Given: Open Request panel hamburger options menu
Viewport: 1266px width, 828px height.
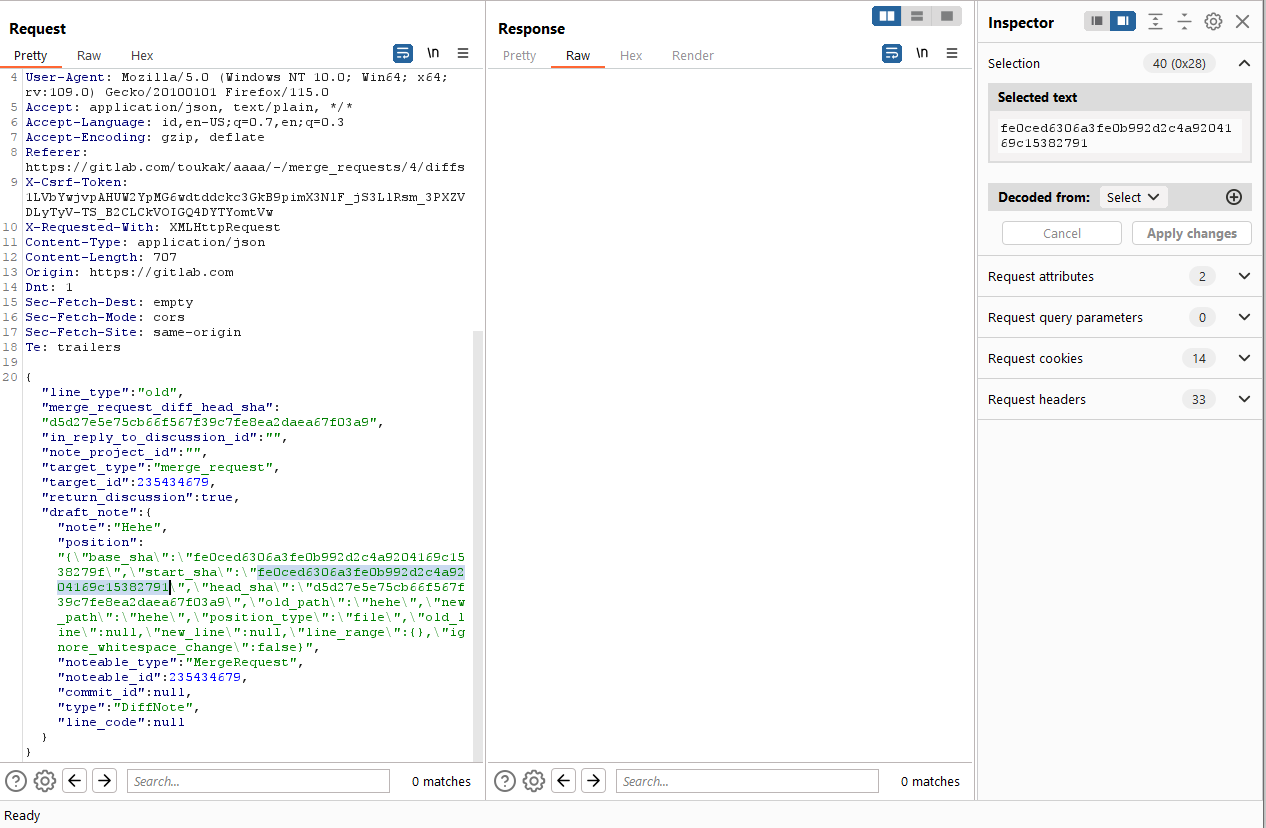Looking at the screenshot, I should click(463, 53).
